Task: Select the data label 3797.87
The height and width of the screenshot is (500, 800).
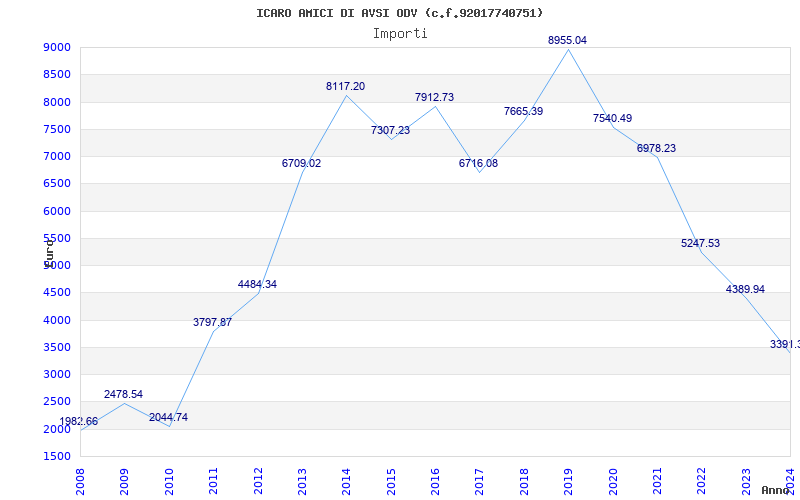Action: 212,322
